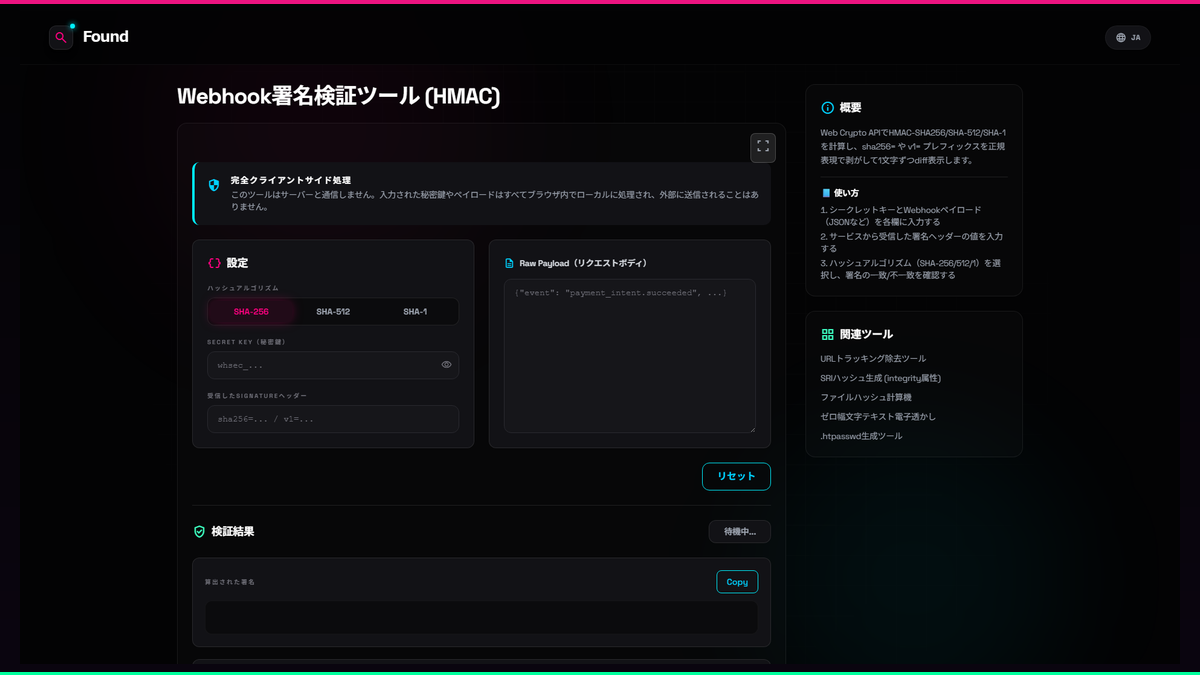1200x675 pixels.
Task: Click the computed signature output box
Action: click(481, 617)
